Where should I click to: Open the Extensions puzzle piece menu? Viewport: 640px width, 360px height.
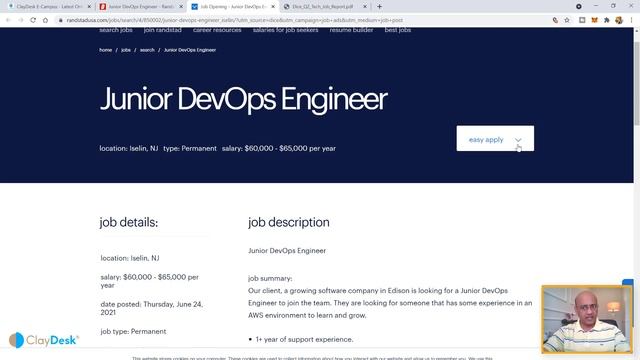pos(607,20)
